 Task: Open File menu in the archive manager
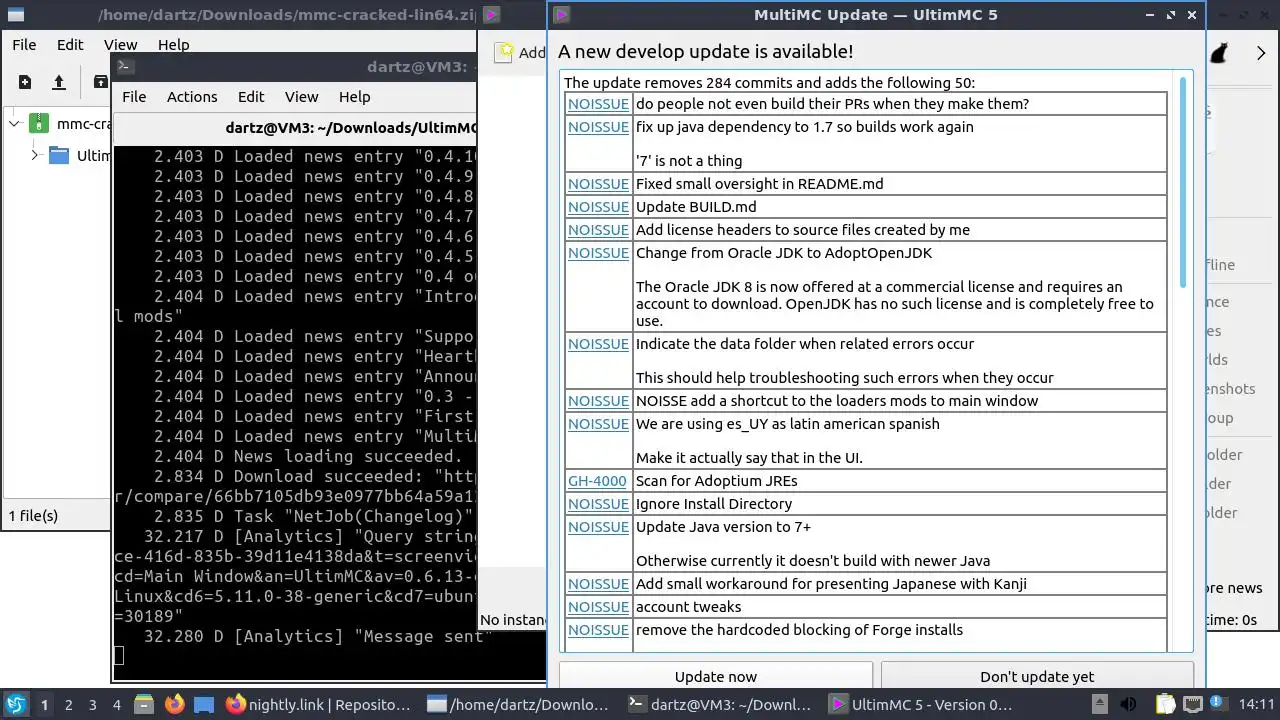tap(24, 45)
